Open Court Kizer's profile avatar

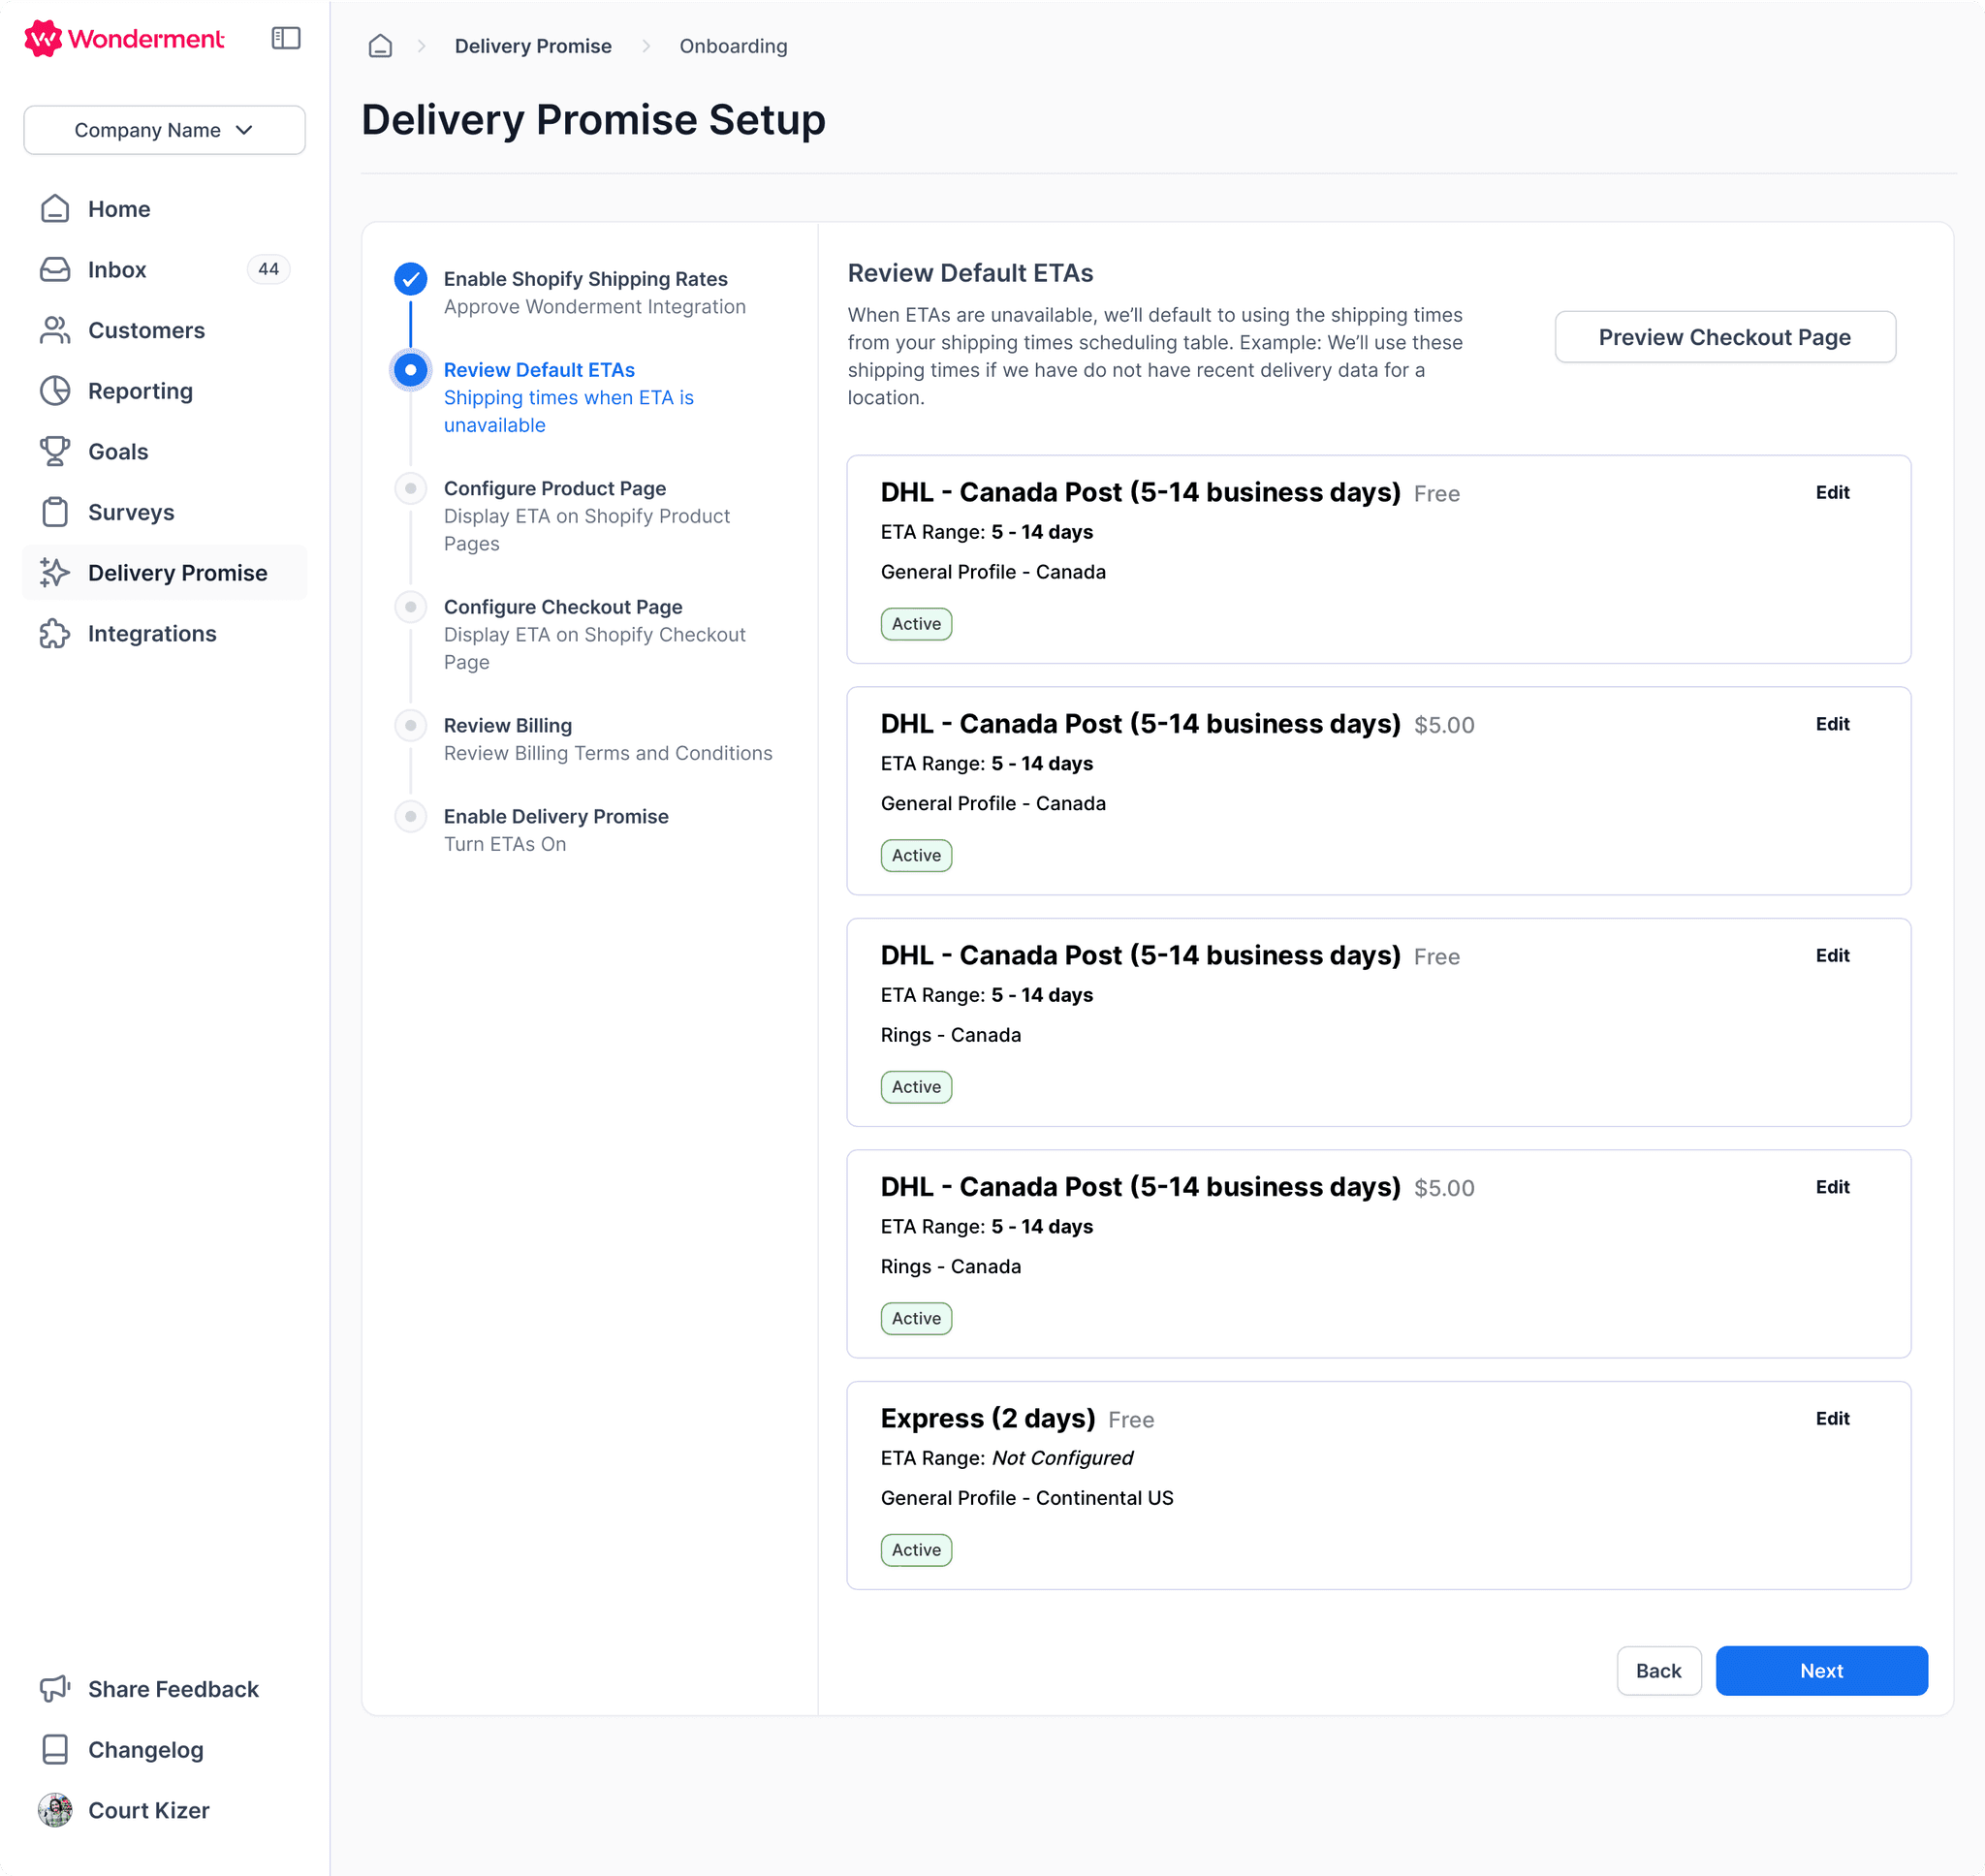tap(55, 1810)
